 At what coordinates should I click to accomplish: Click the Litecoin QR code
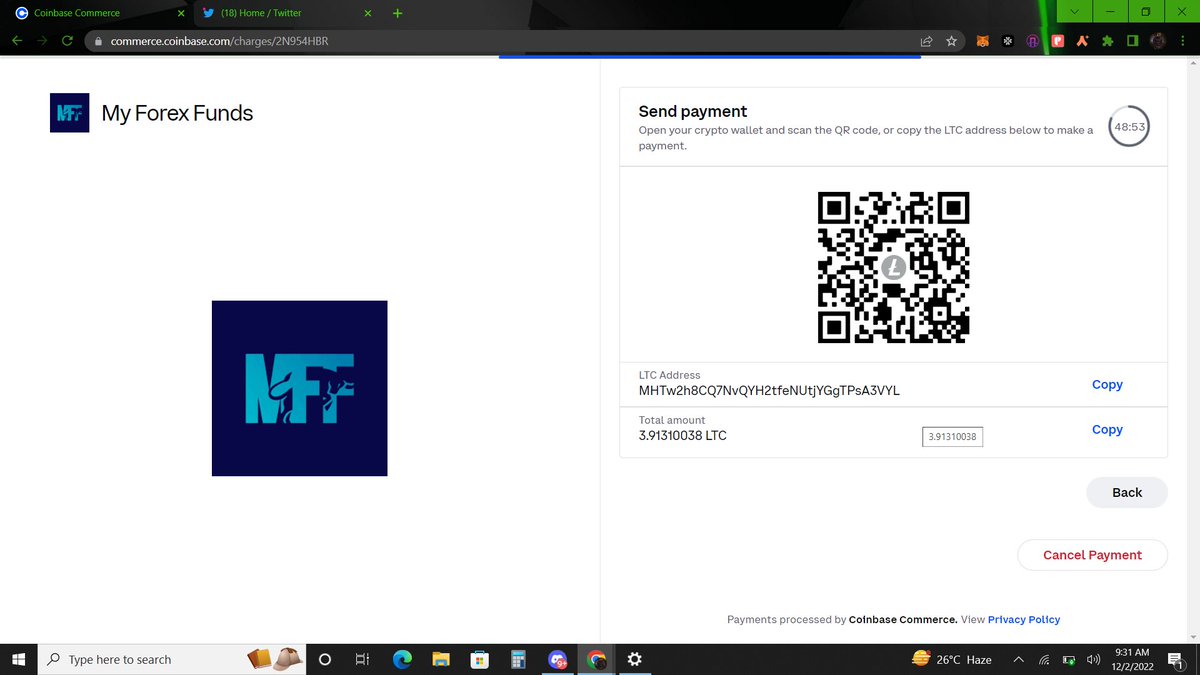point(893,267)
